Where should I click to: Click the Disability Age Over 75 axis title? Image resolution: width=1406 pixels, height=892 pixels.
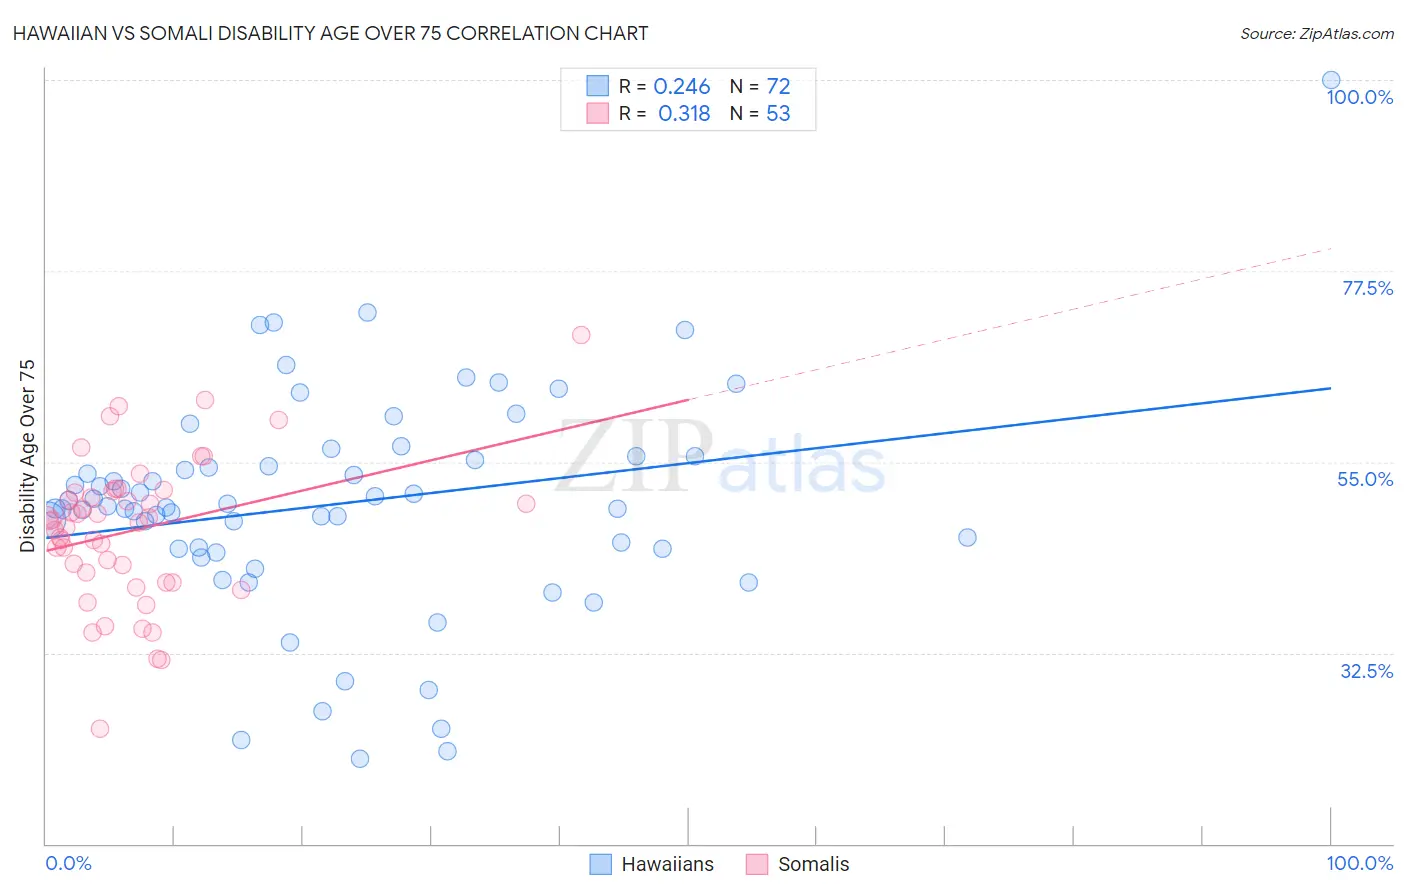[x=27, y=456]
